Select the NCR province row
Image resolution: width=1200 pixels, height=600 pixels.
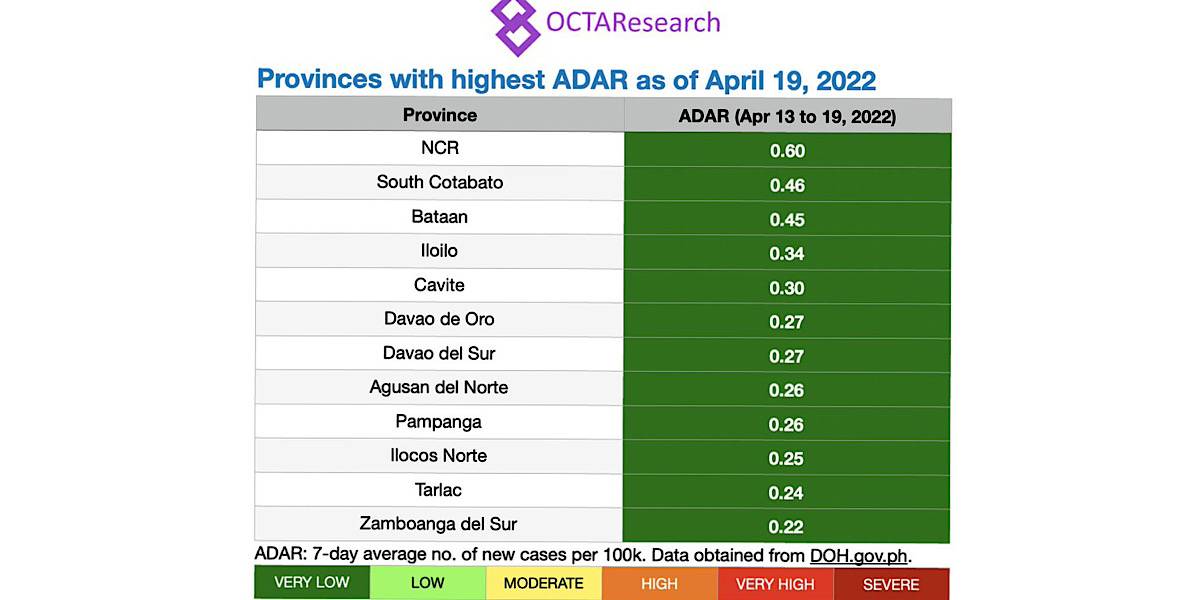tap(440, 149)
